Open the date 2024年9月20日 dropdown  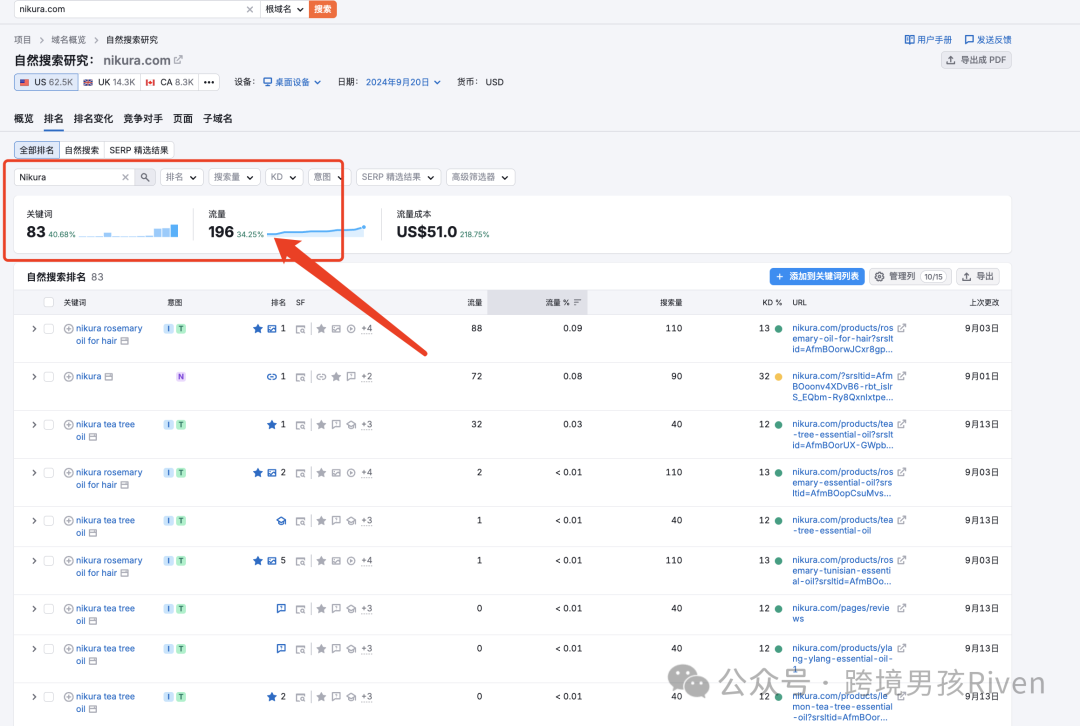[403, 82]
